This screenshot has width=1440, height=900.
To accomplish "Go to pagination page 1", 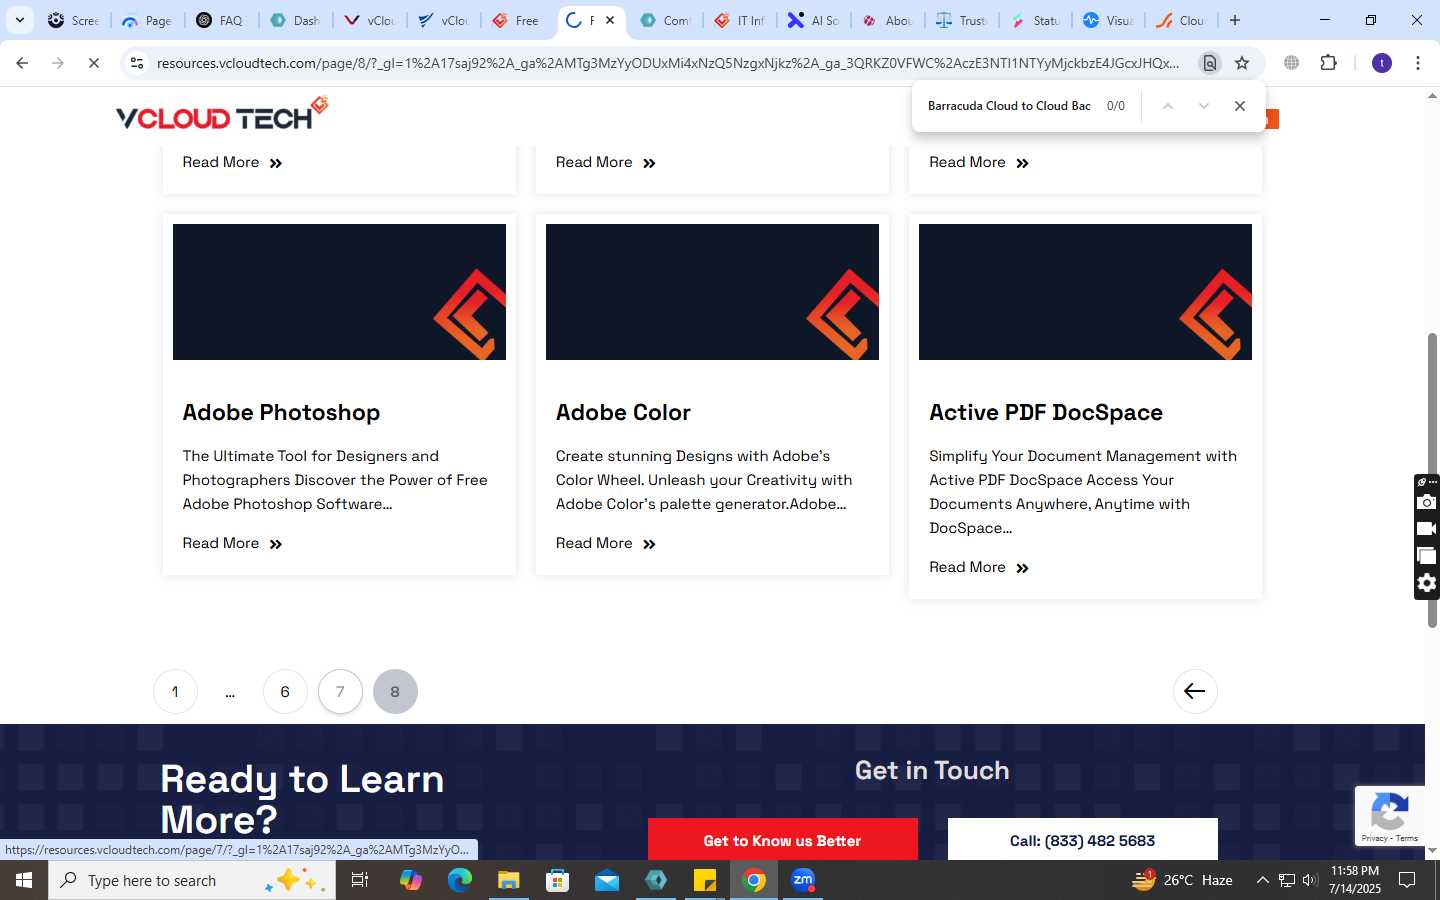I will click(175, 691).
